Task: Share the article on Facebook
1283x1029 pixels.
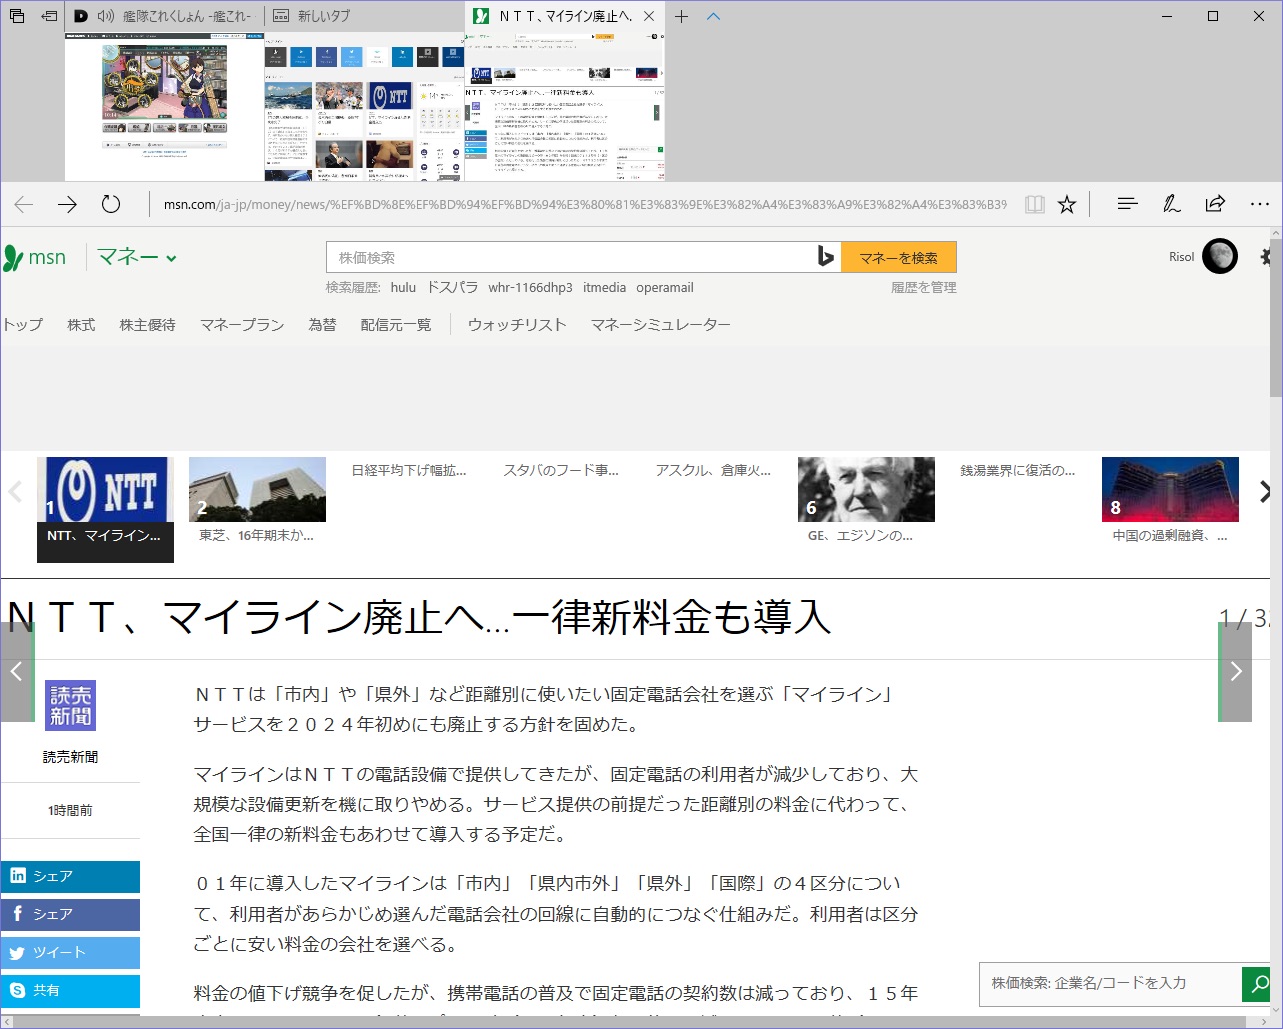Action: [70, 915]
